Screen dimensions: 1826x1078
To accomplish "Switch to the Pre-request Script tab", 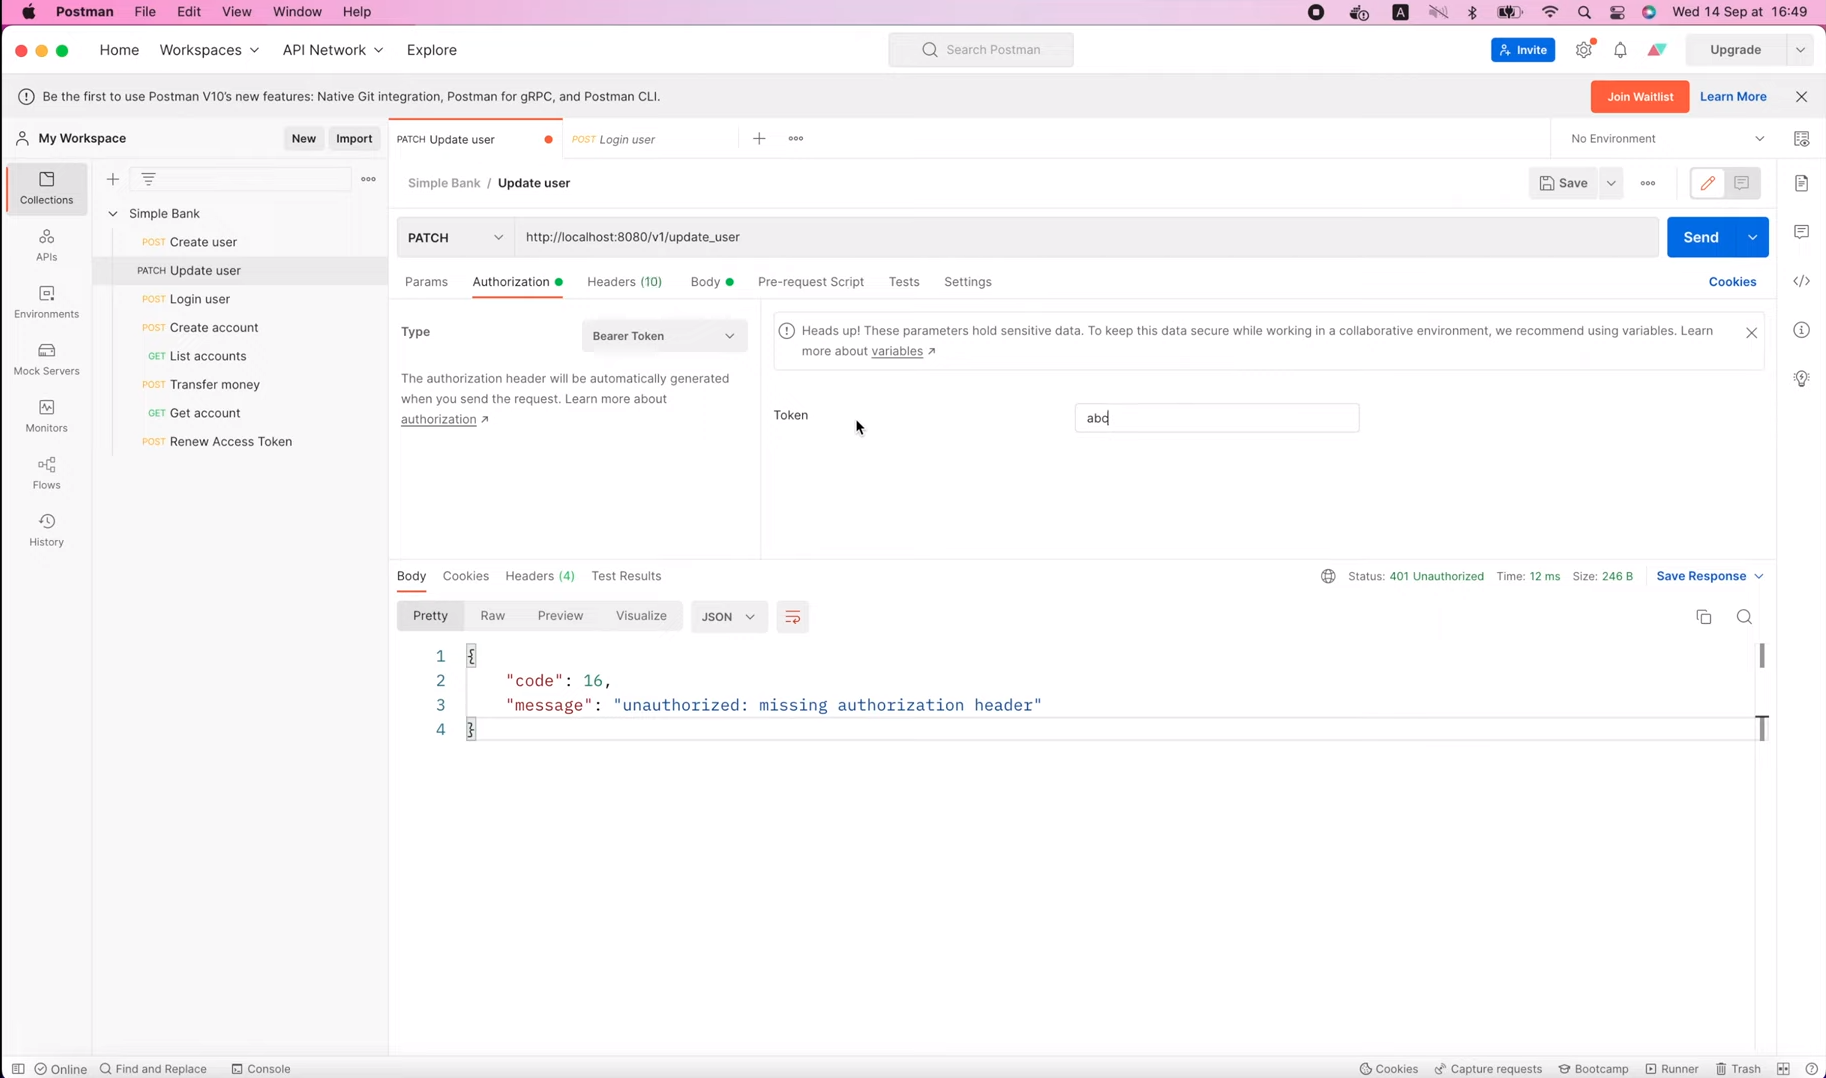I will 811,282.
